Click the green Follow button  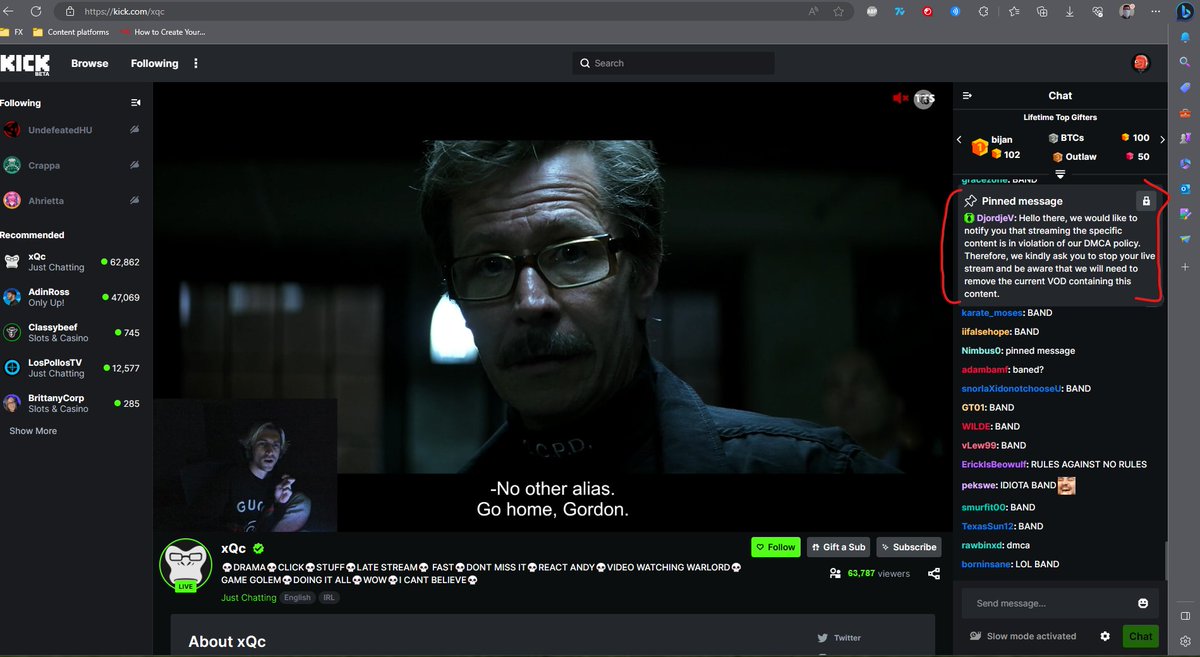tap(776, 547)
